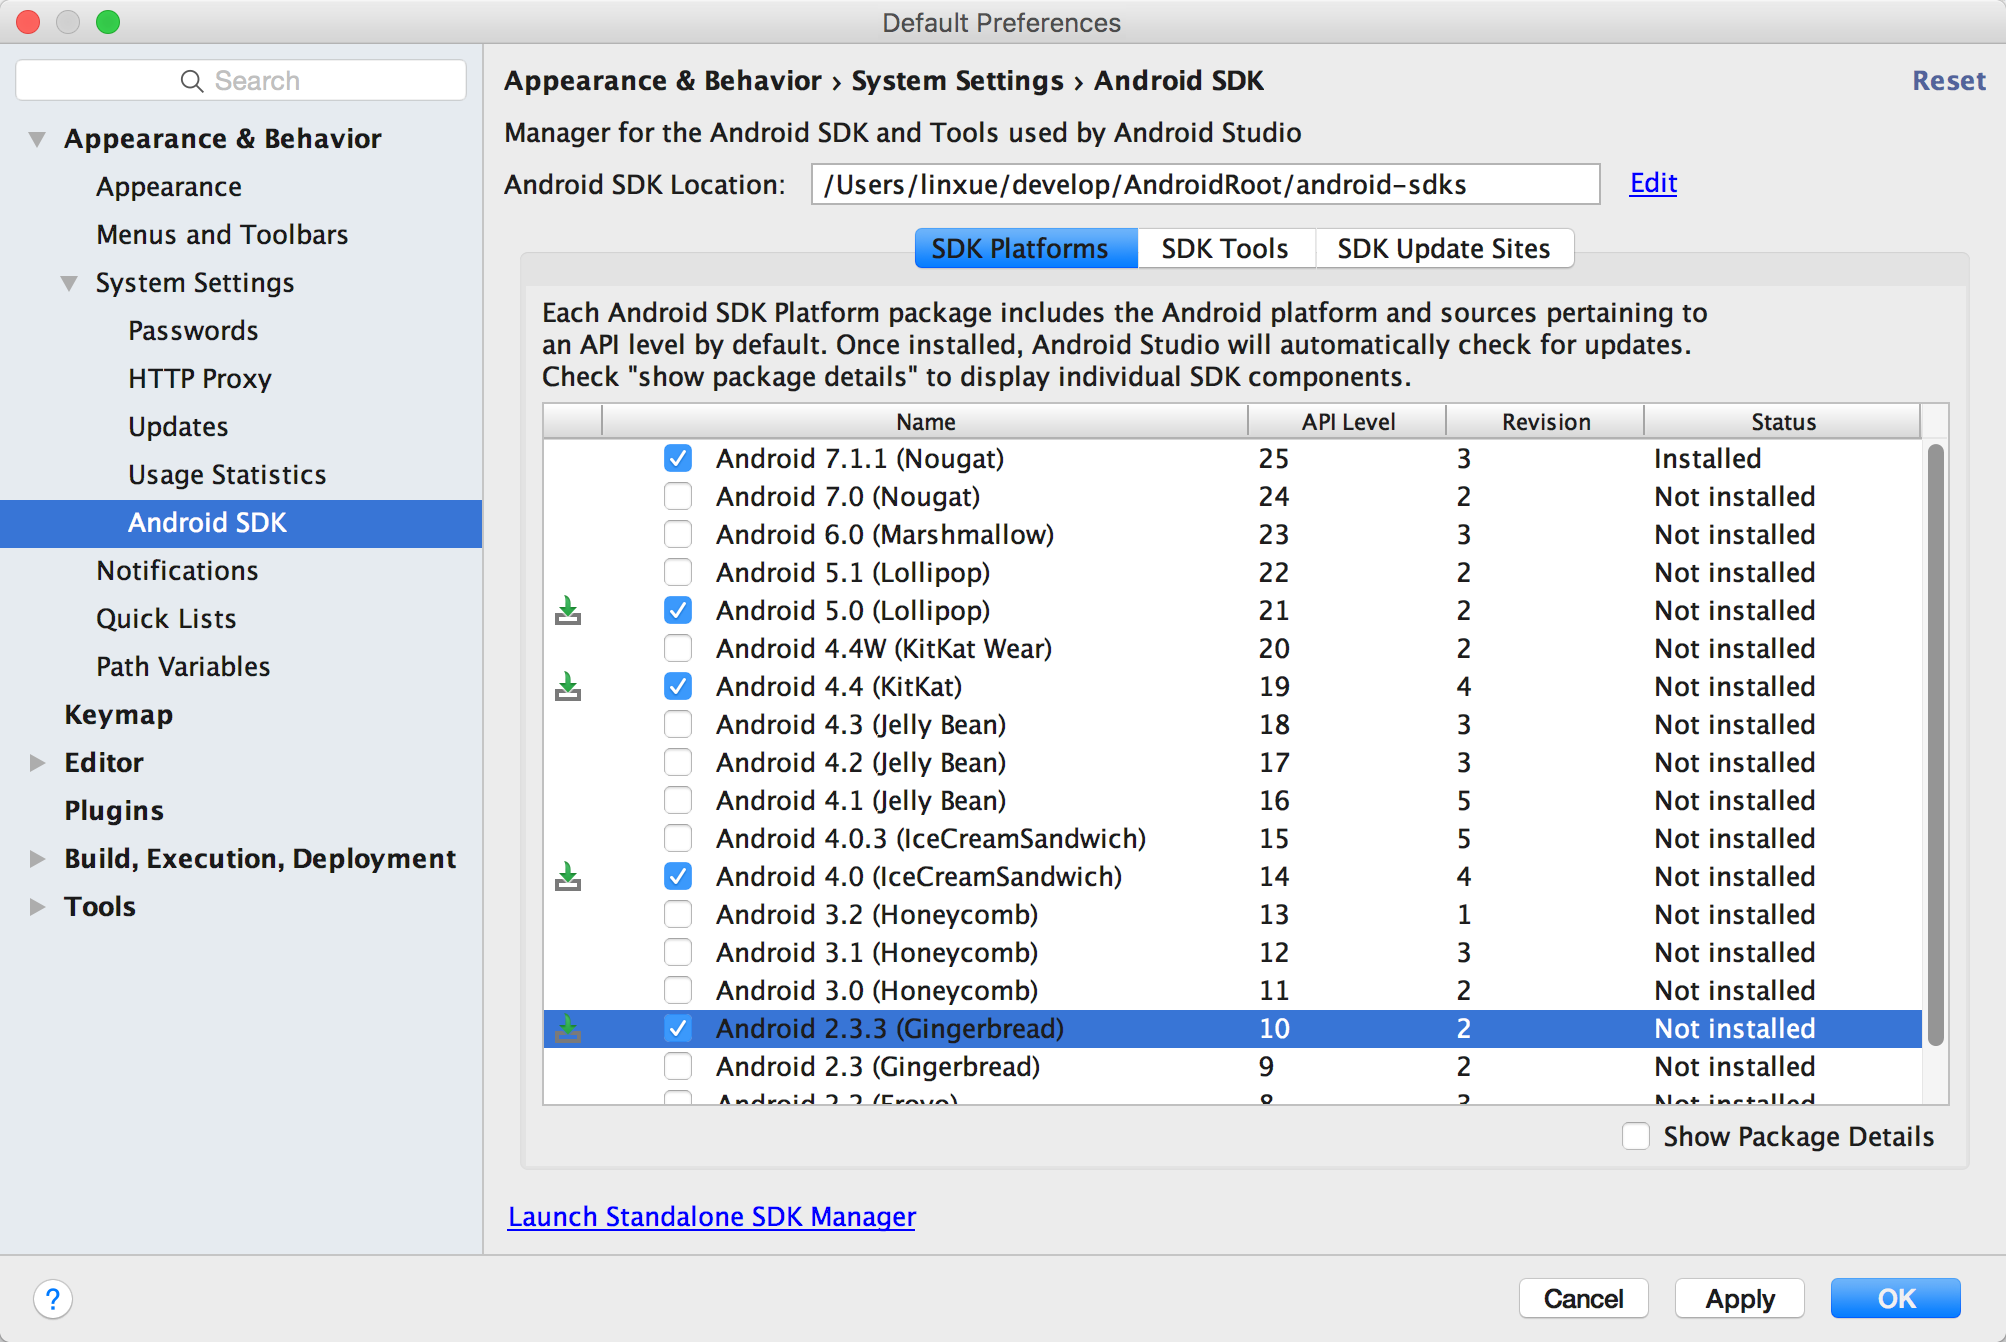Check Android 4.0.3 (IceCreamSandwich) checkbox
Viewport: 2006px width, 1342px height.
(x=678, y=838)
